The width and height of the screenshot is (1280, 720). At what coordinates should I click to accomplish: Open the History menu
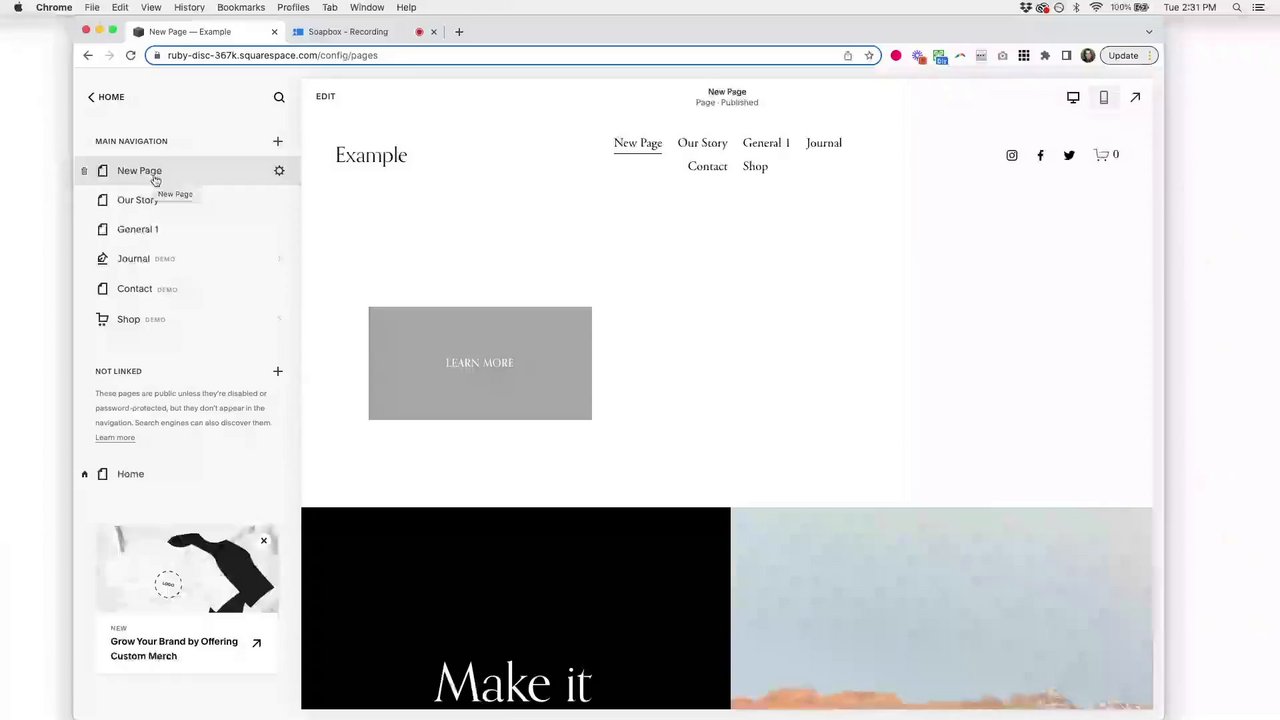pyautogui.click(x=189, y=7)
